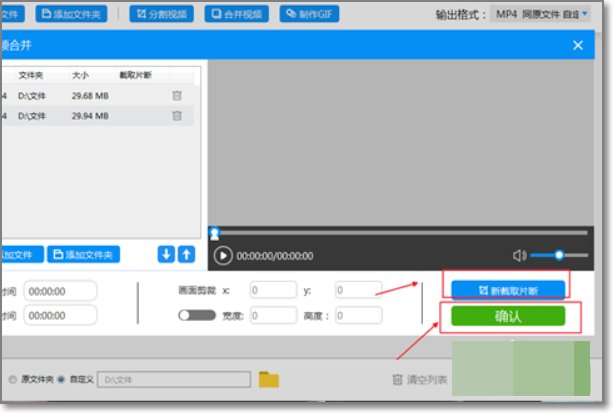Click the D:\文件 output path field

pos(174,380)
